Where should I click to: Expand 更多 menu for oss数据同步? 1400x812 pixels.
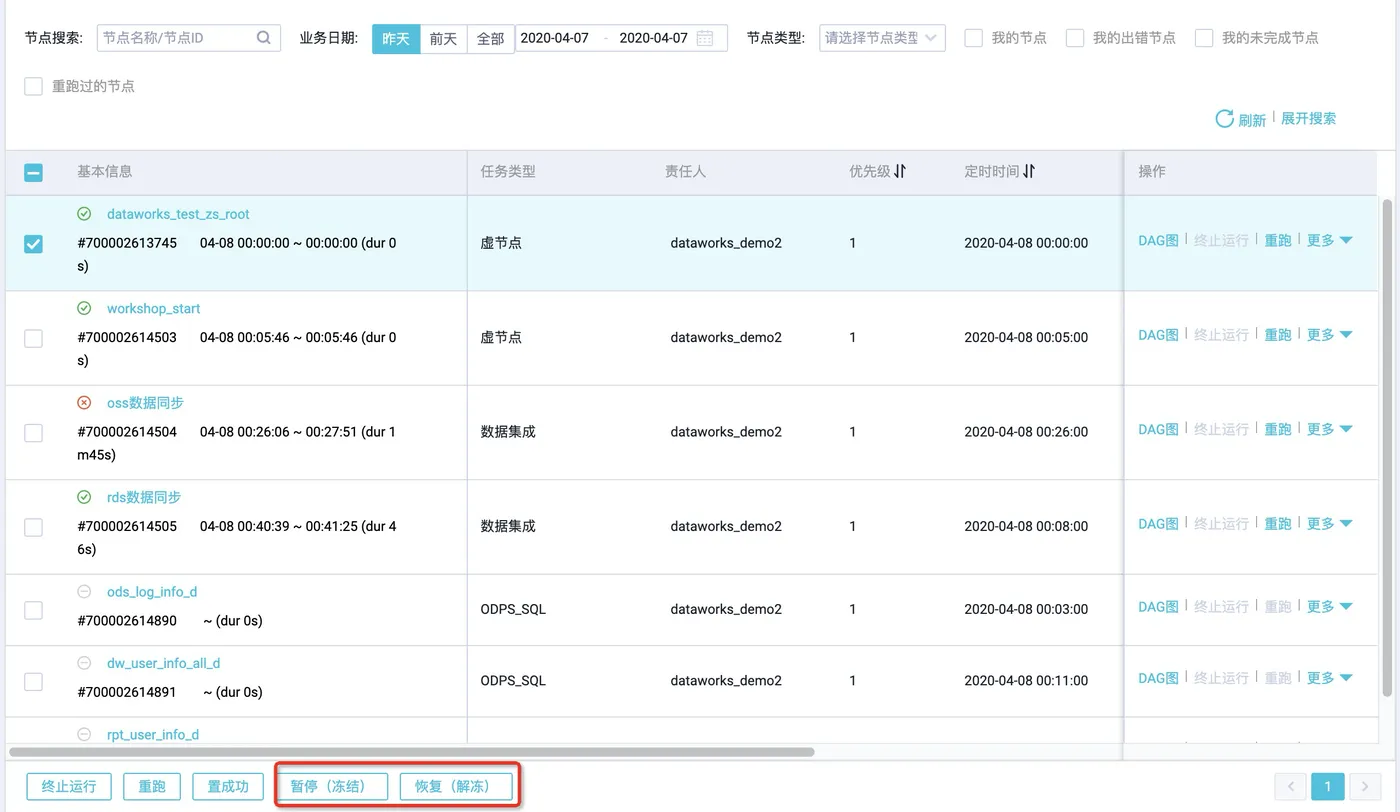pos(1329,429)
